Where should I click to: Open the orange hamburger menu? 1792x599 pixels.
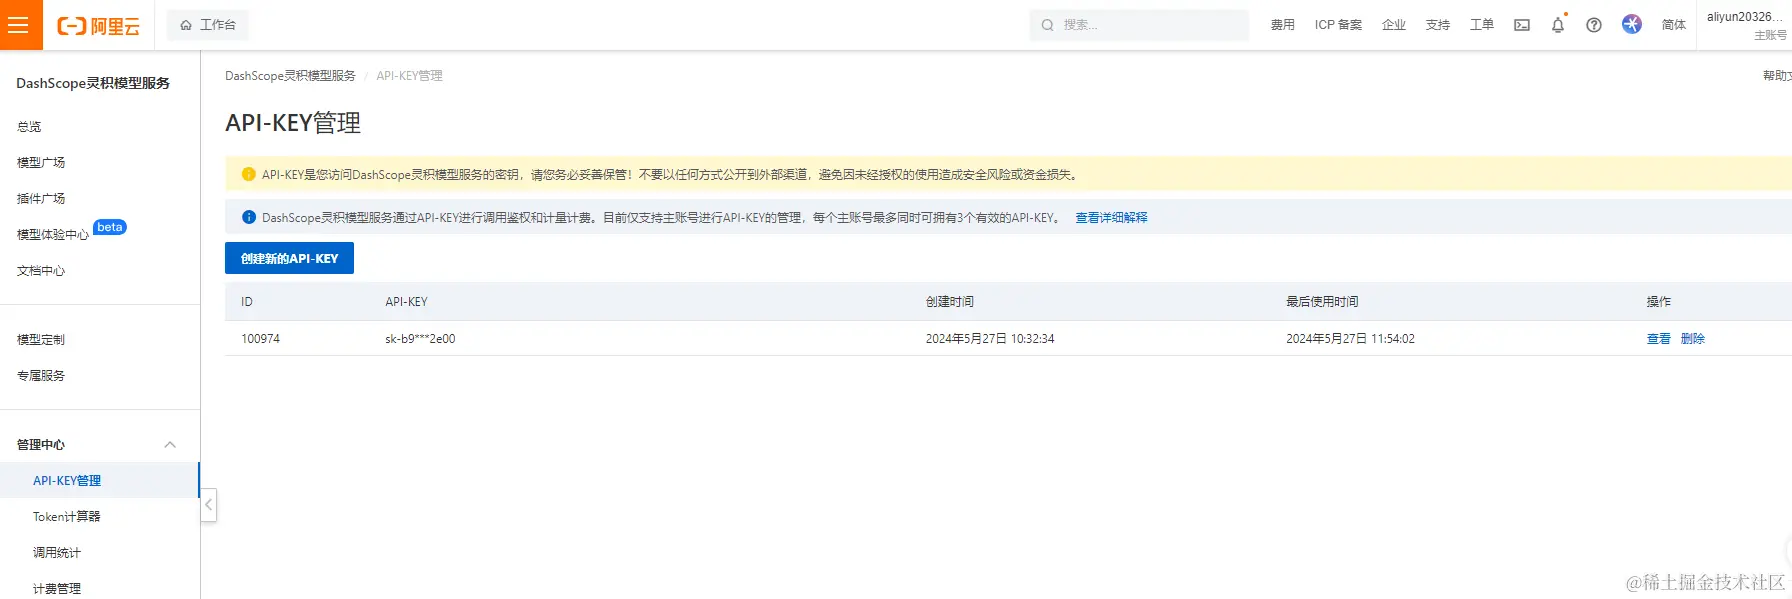point(21,25)
